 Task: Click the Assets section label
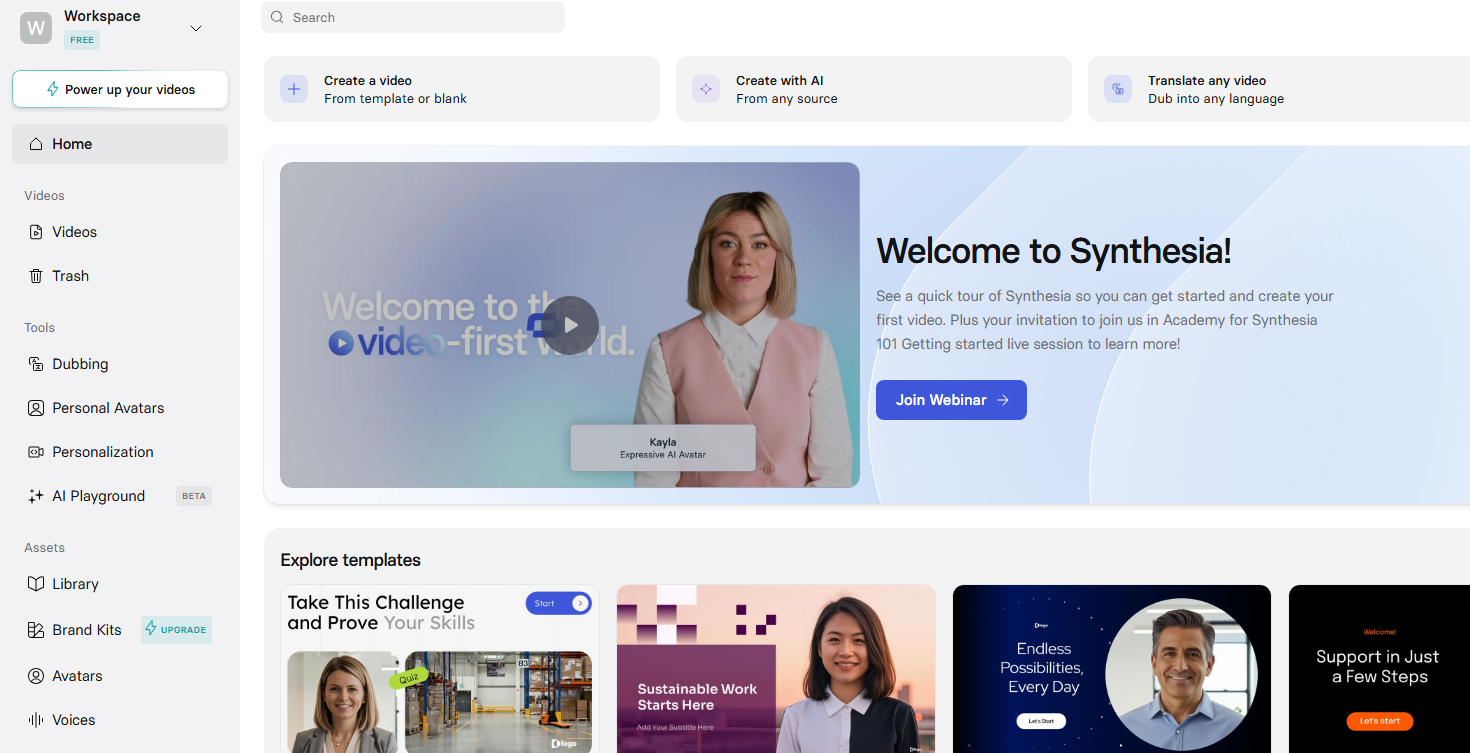coord(45,548)
